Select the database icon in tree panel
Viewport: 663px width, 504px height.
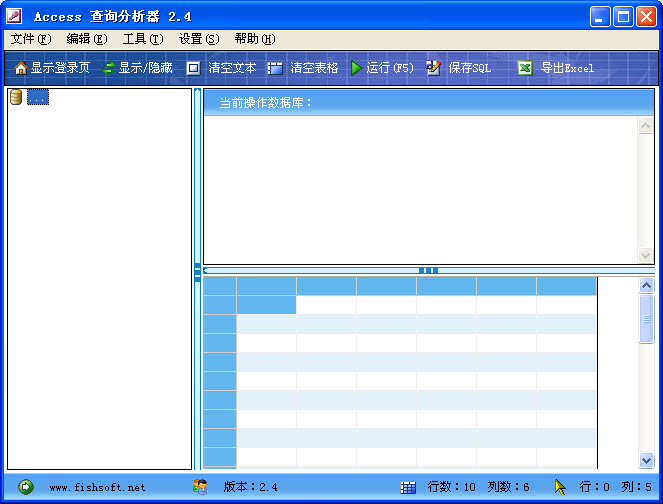click(x=16, y=97)
